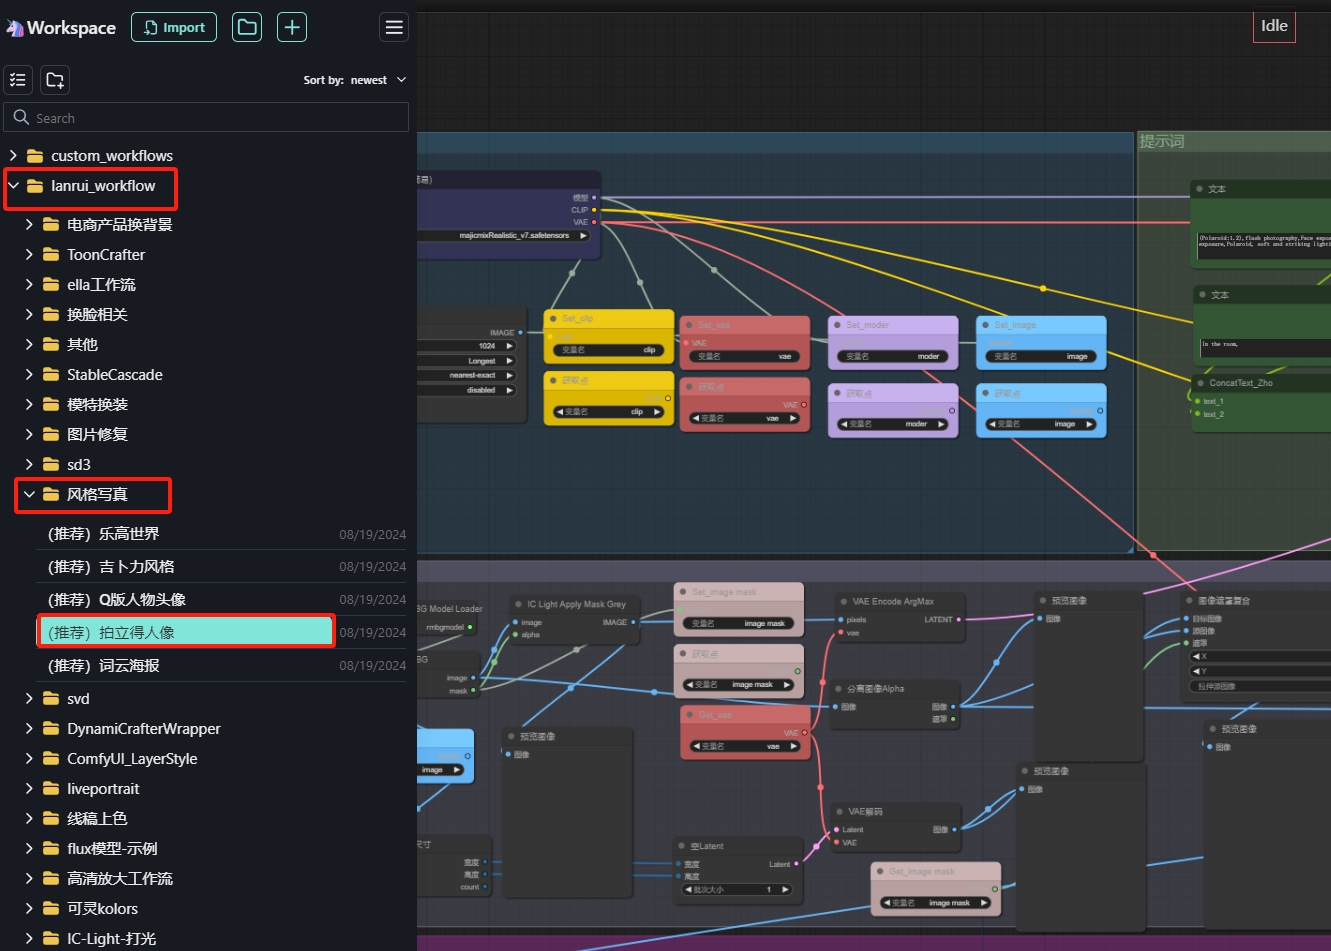Expand the custom_workflows folder chevron
Screen dimensions: 1331x951
tap(13, 156)
